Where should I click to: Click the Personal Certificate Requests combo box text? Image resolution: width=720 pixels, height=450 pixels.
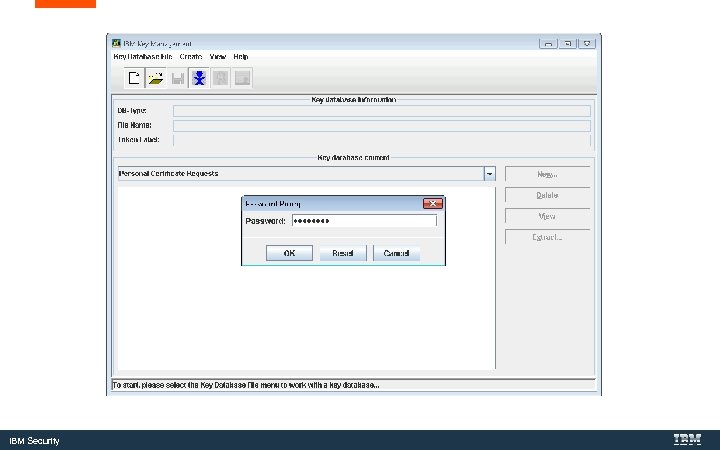click(x=168, y=174)
